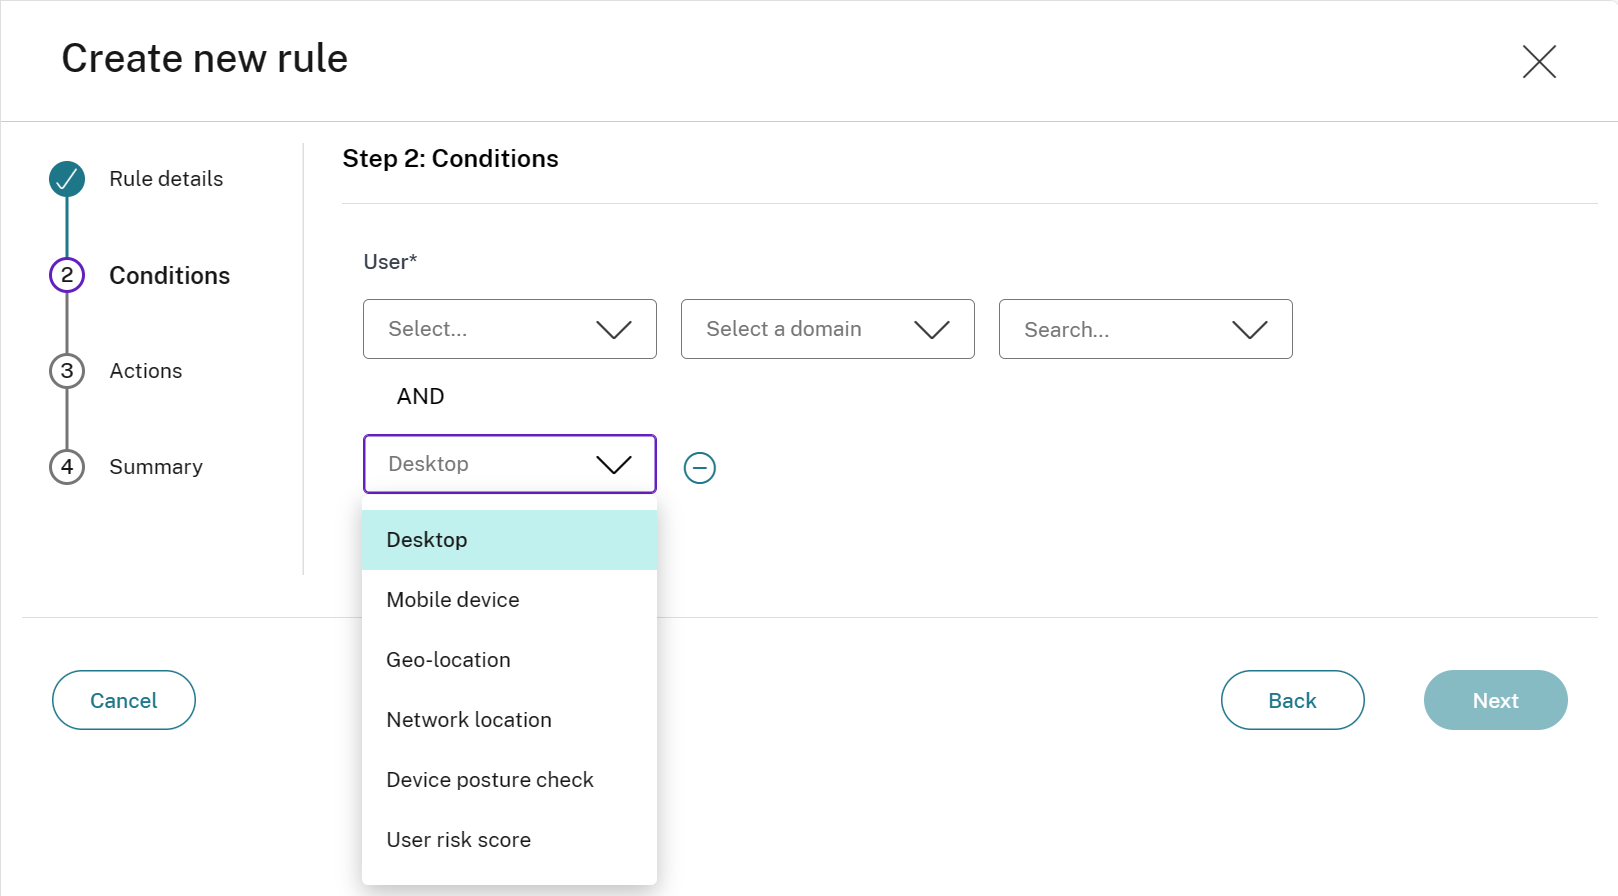Viewport: 1618px width, 896px height.
Task: Open the Search... user dropdown
Action: [1145, 329]
